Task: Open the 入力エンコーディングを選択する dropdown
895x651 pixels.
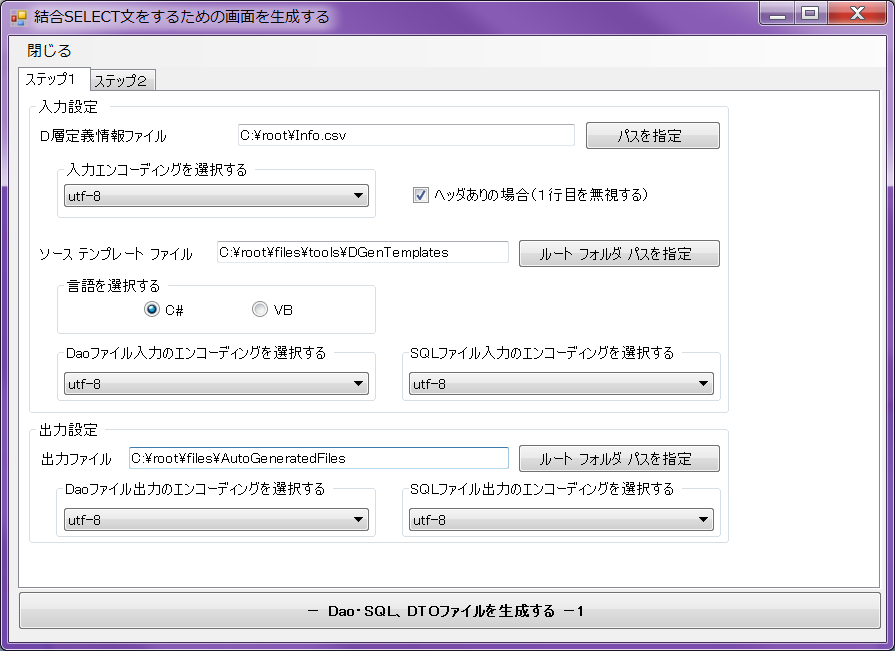Action: tap(216, 196)
